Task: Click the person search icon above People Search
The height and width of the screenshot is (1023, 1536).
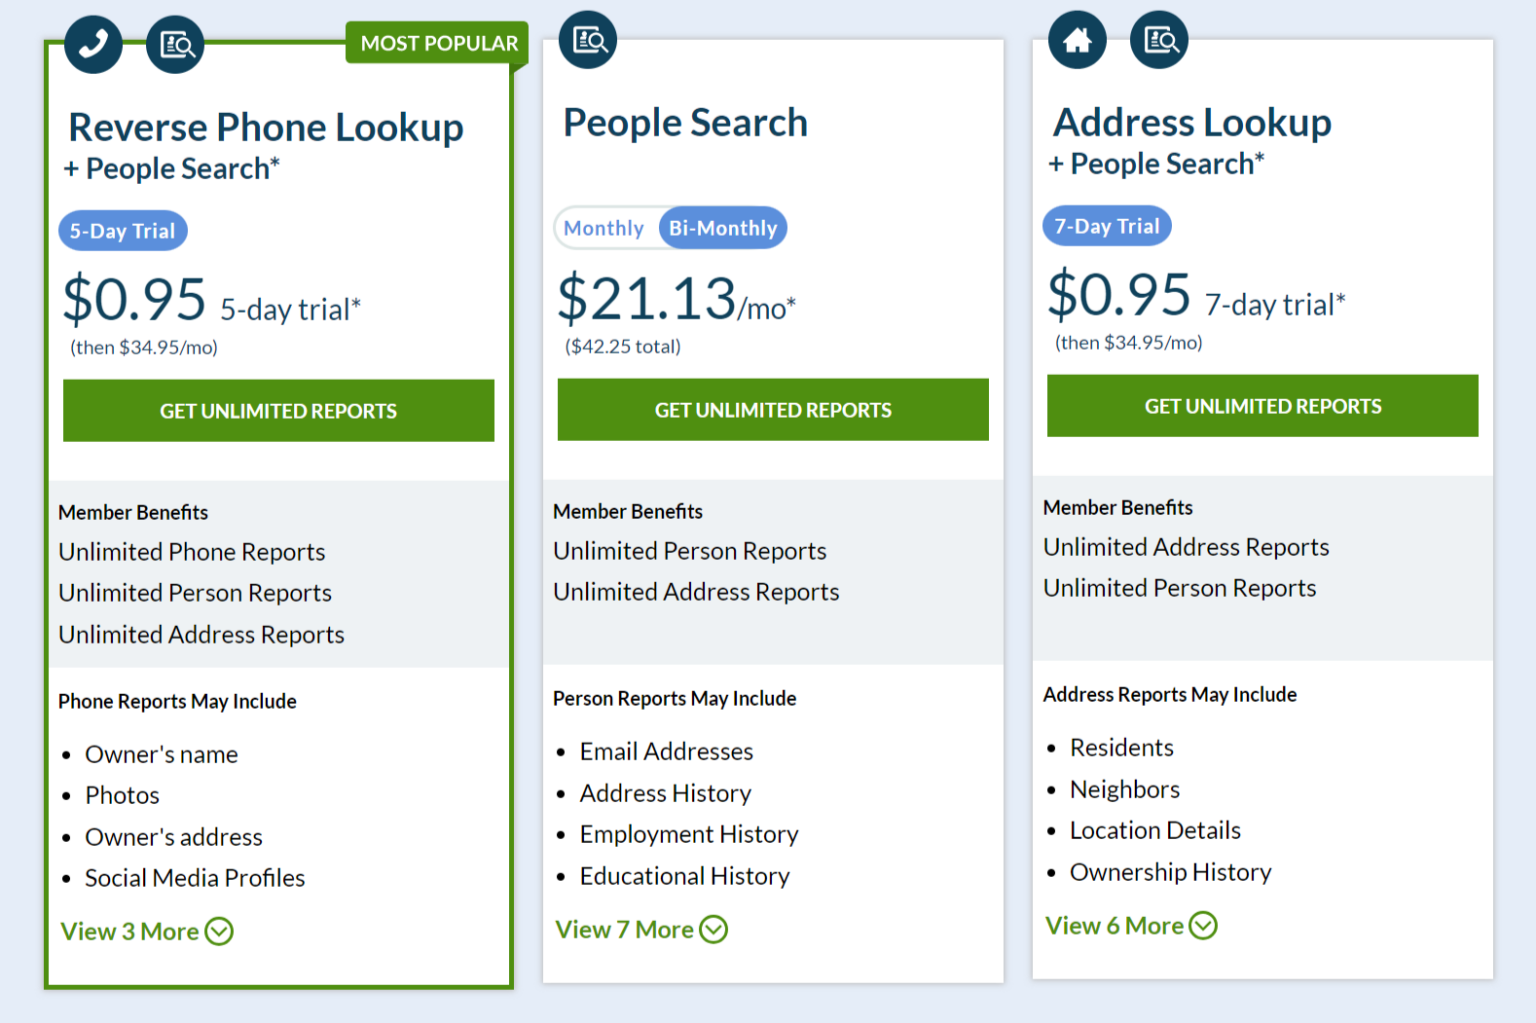Action: pyautogui.click(x=587, y=39)
